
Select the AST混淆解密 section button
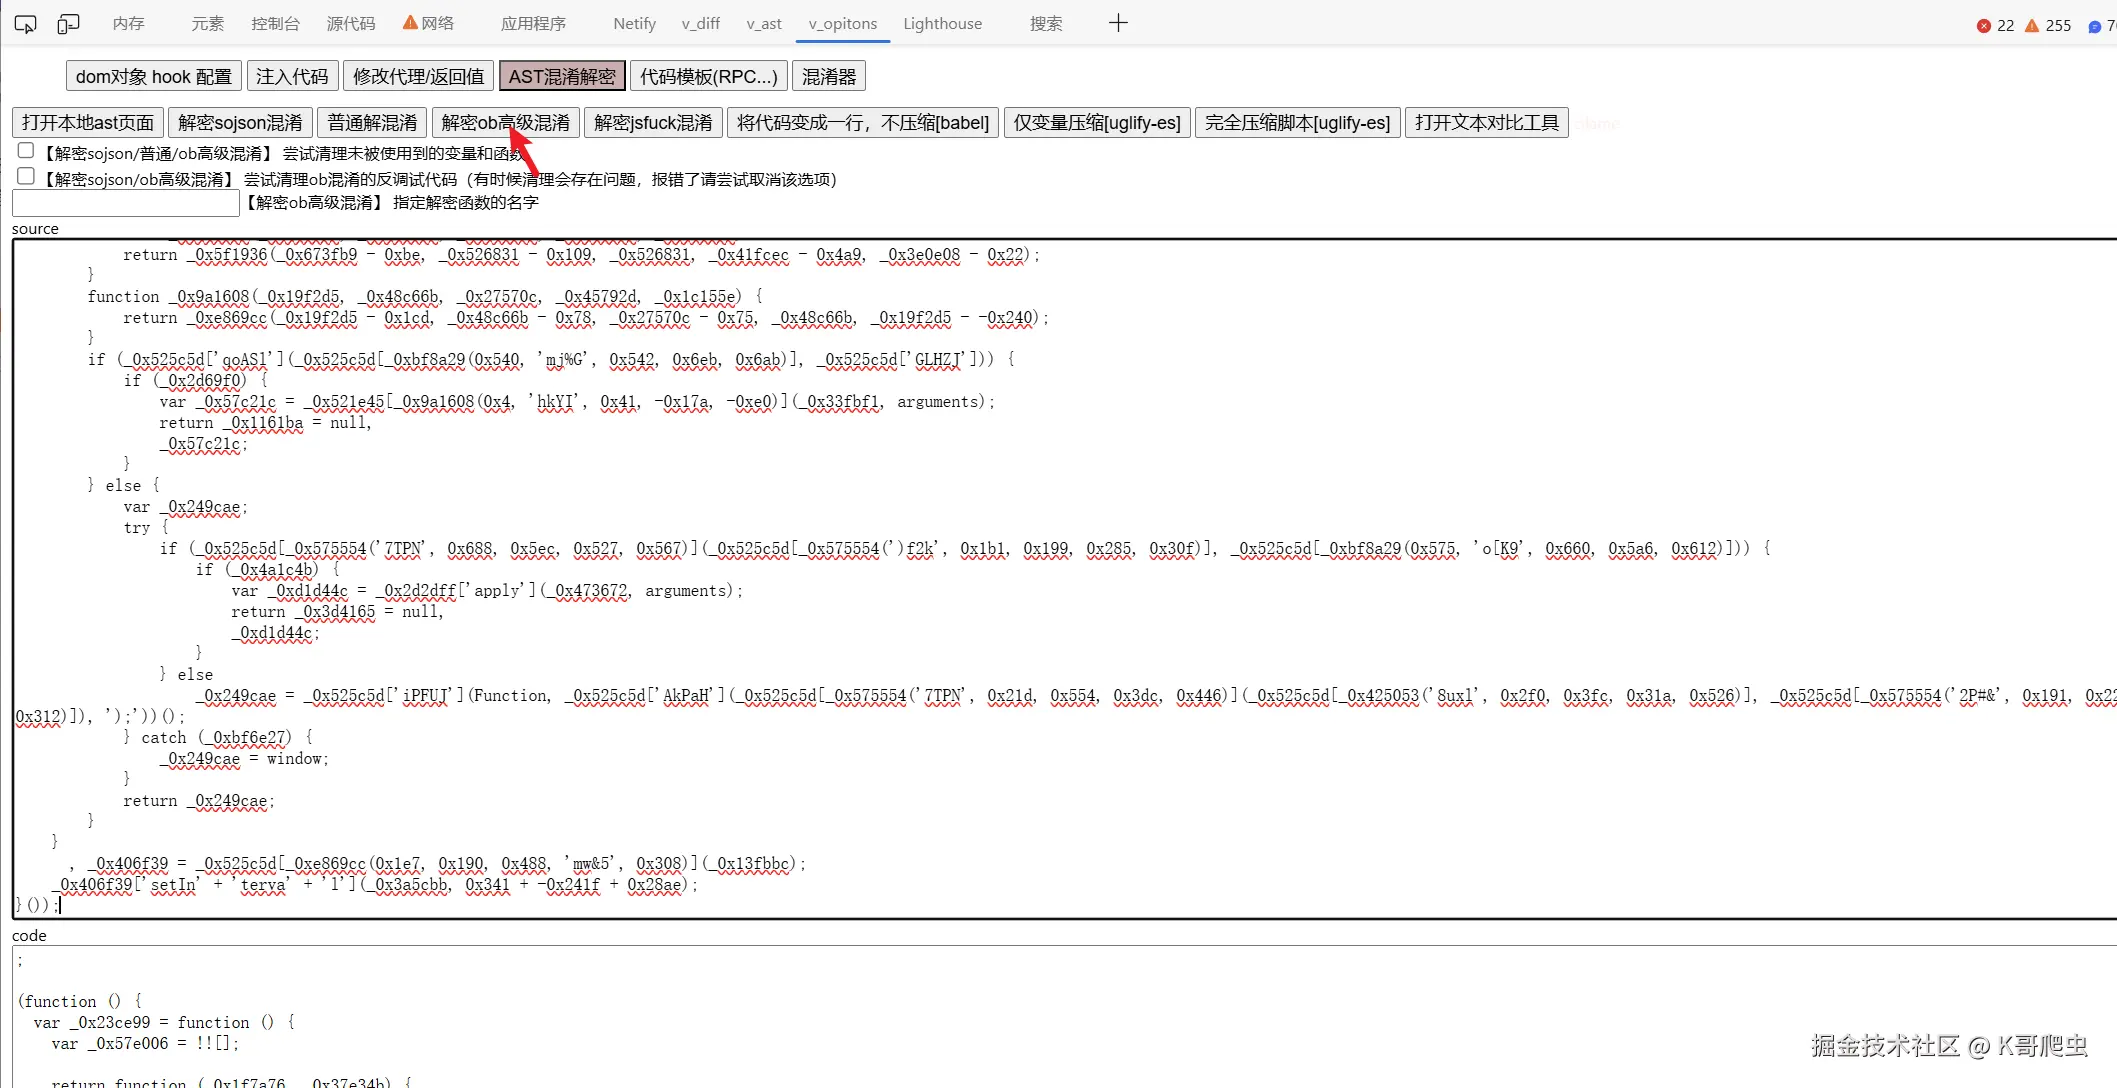click(562, 76)
